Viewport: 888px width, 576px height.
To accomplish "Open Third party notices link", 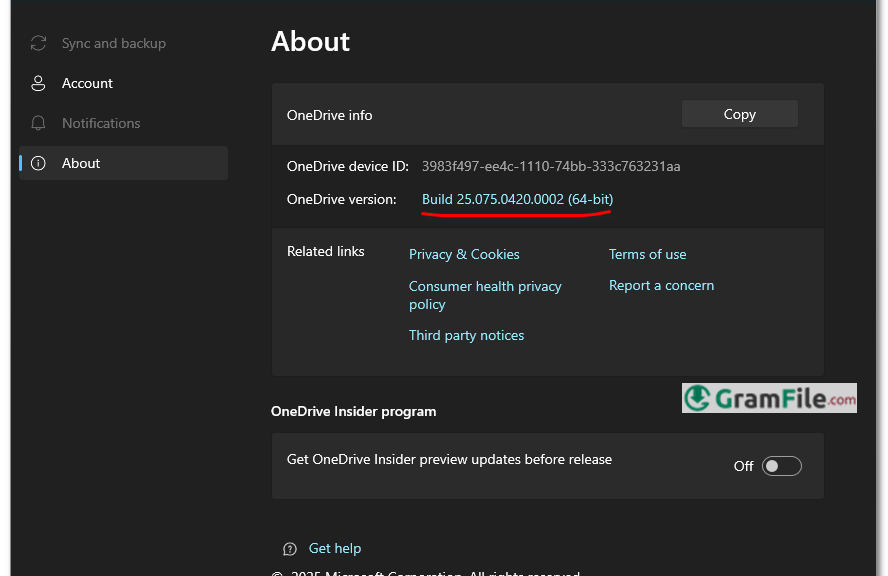I will pyautogui.click(x=466, y=335).
